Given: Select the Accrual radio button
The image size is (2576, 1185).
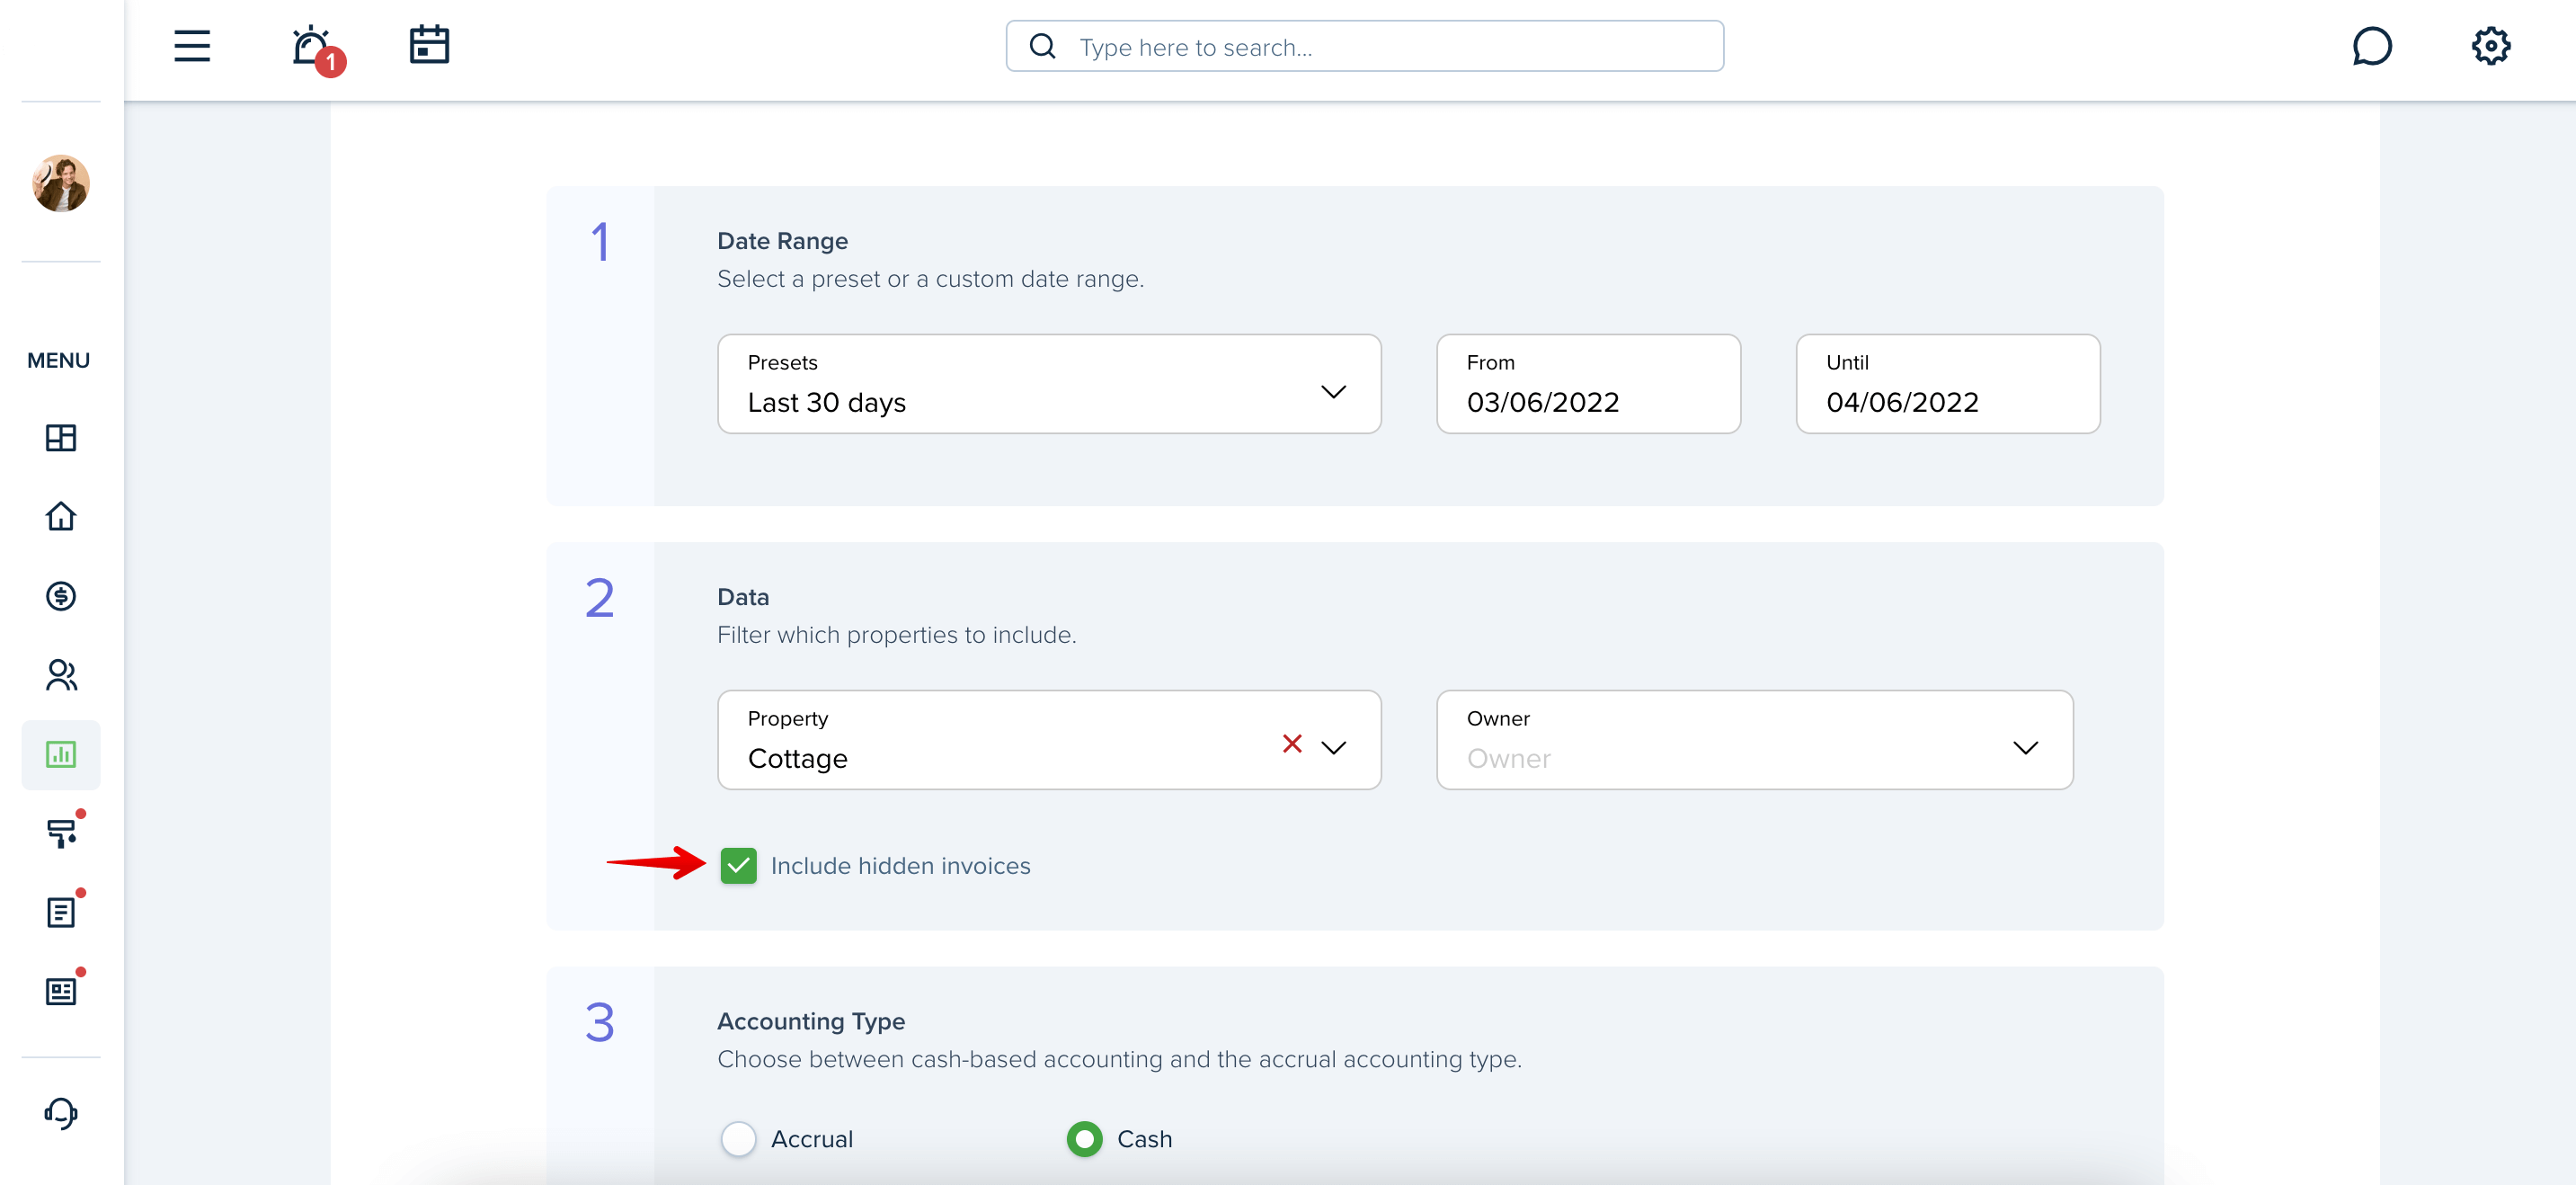Looking at the screenshot, I should (738, 1139).
